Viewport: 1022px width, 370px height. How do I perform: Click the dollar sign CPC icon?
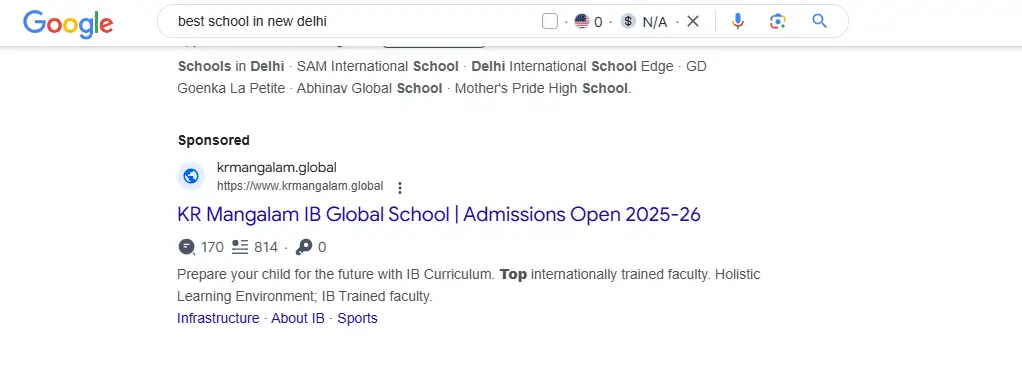[x=628, y=21]
